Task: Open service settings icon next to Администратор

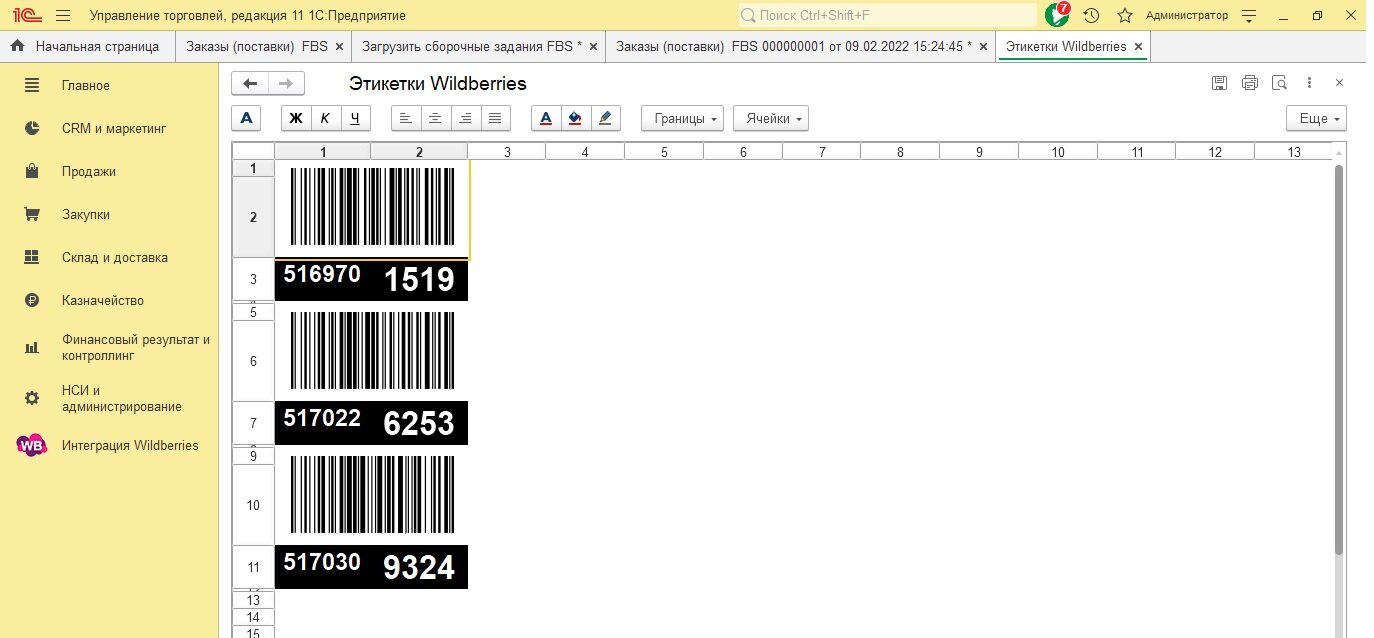Action: (1248, 15)
